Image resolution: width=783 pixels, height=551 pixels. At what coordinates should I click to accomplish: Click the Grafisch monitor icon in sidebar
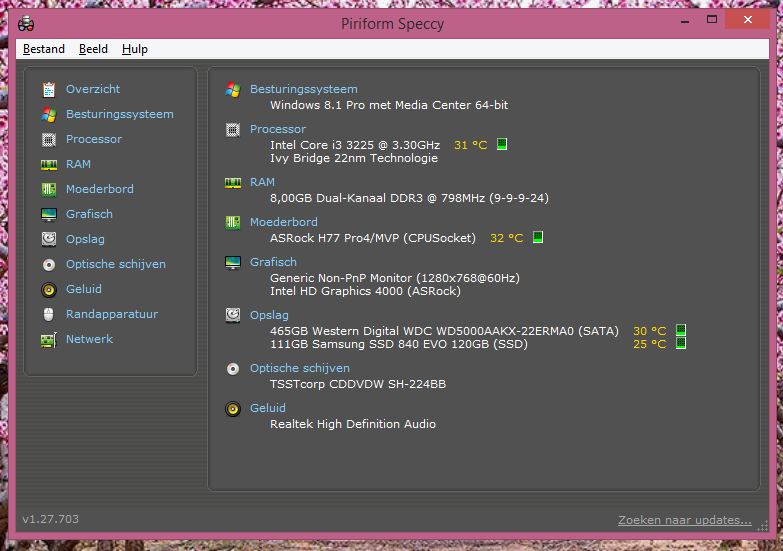(x=48, y=214)
